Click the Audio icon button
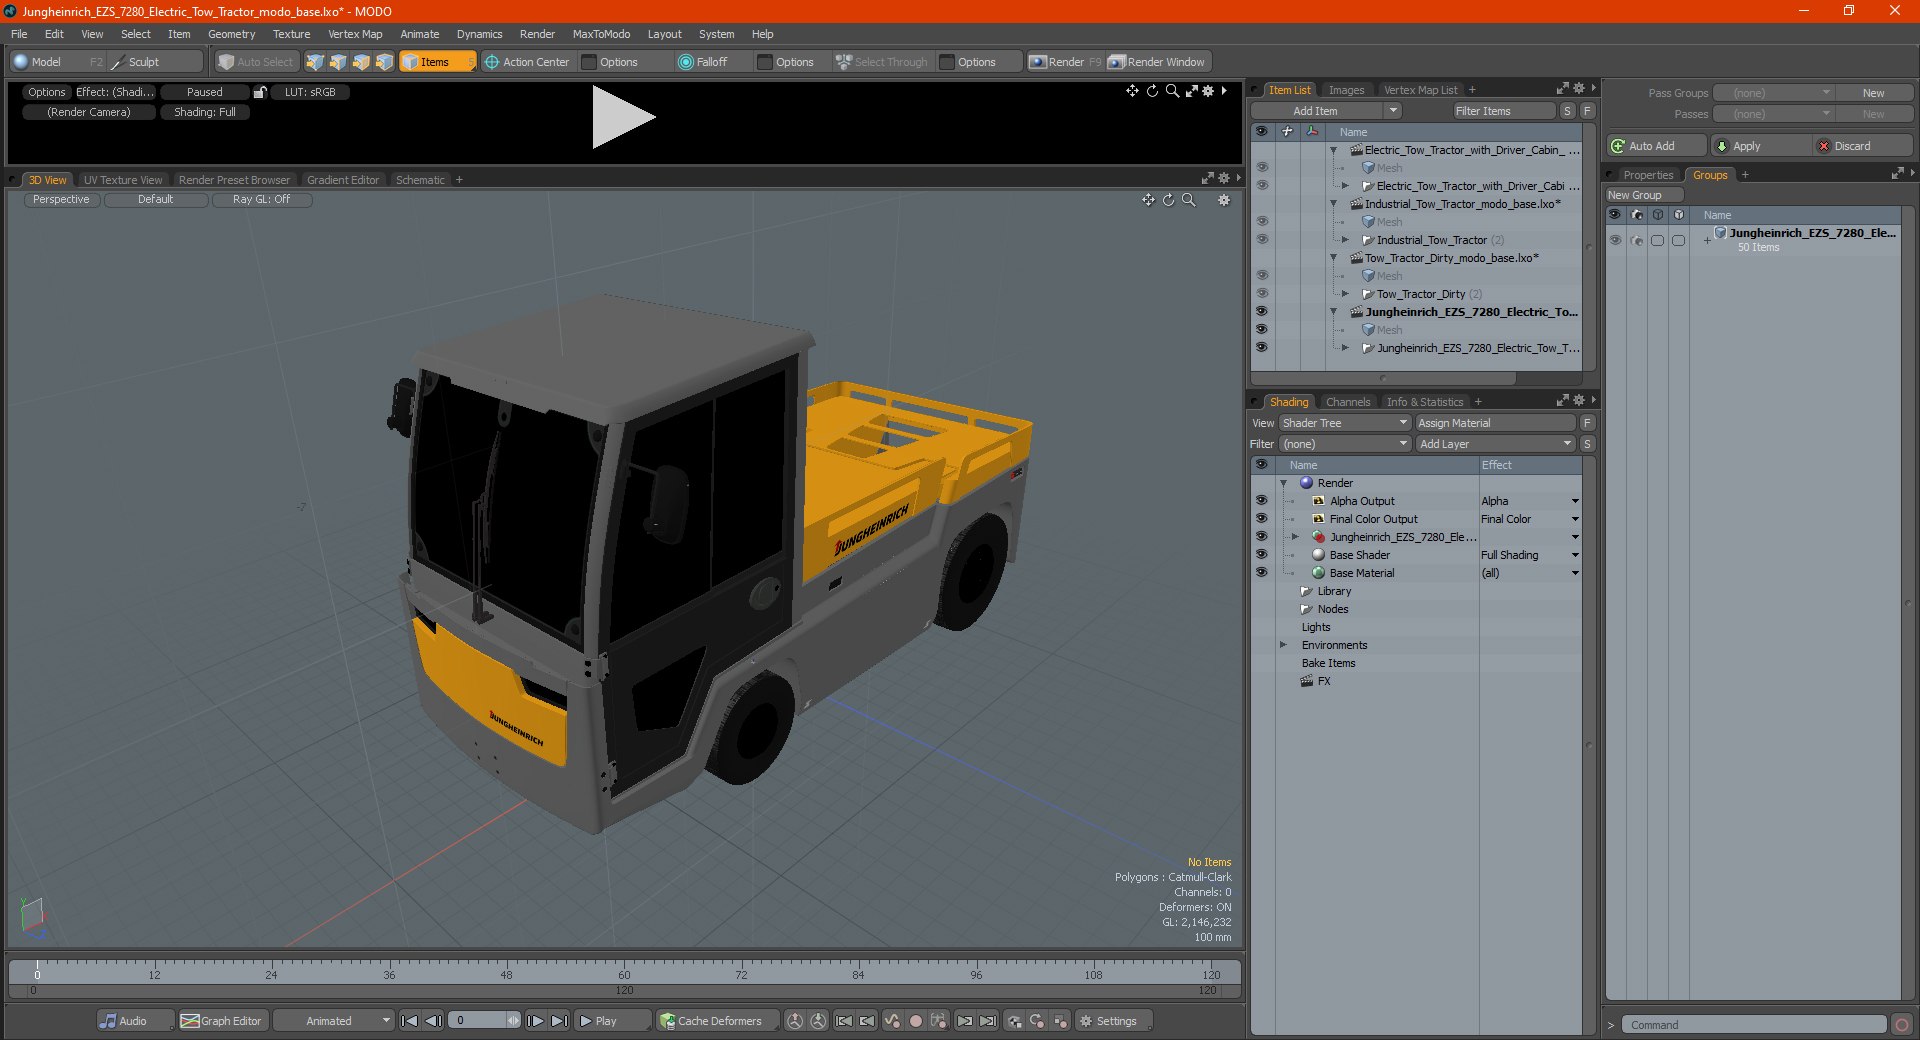Viewport: 1920px width, 1040px height. [x=108, y=1021]
